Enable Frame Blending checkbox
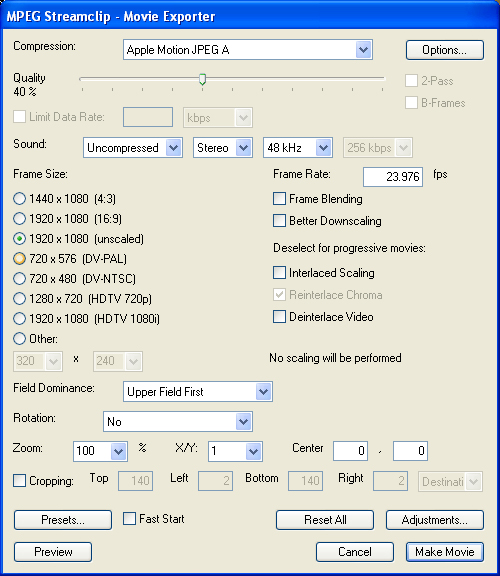Viewport: 500px width, 576px height. coord(280,199)
